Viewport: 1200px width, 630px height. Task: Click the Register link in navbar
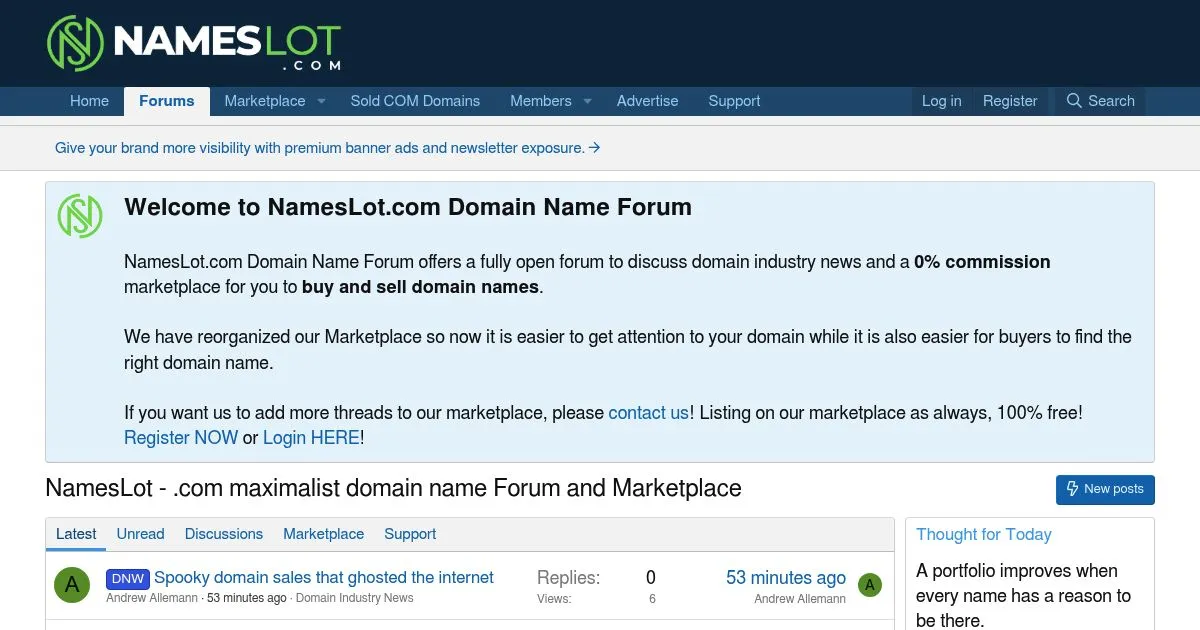pos(1010,101)
